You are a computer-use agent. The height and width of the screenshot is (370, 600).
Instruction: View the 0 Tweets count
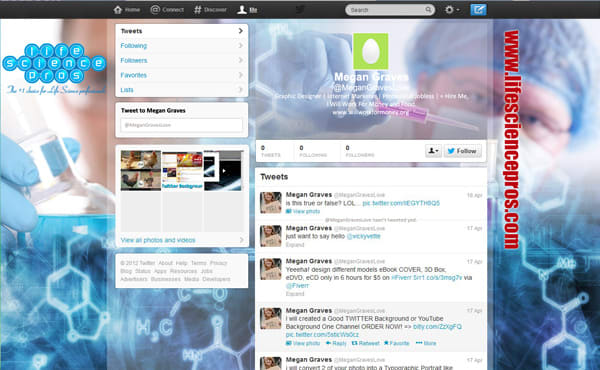point(271,151)
